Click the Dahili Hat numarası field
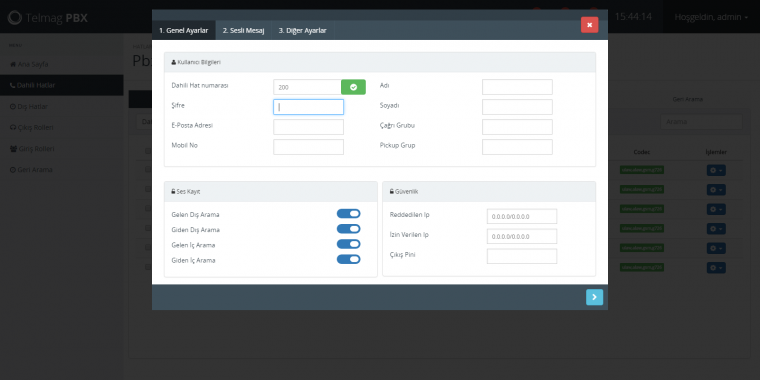 (x=307, y=87)
